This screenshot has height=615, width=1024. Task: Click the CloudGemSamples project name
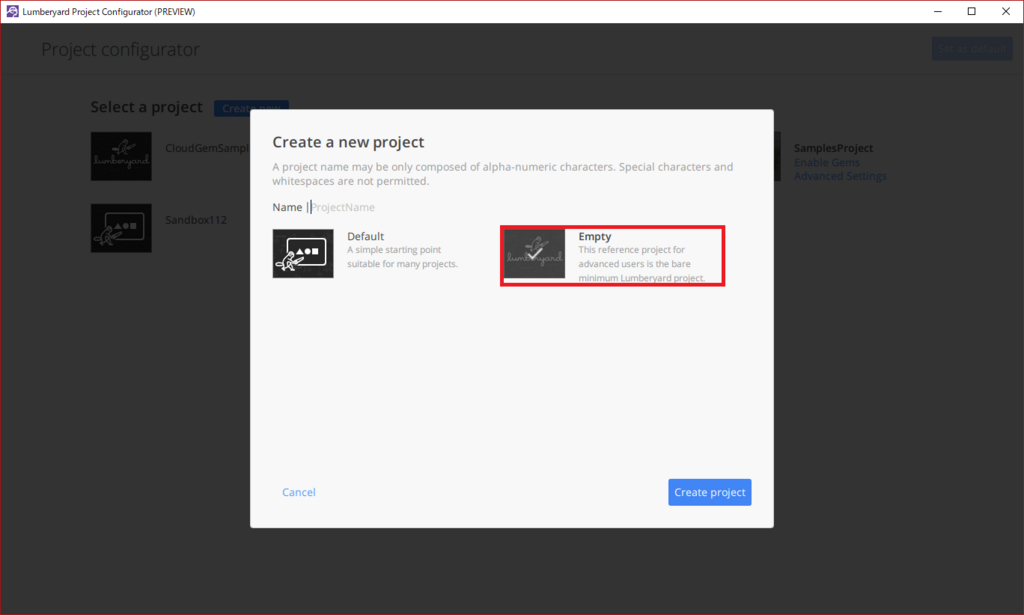click(207, 148)
